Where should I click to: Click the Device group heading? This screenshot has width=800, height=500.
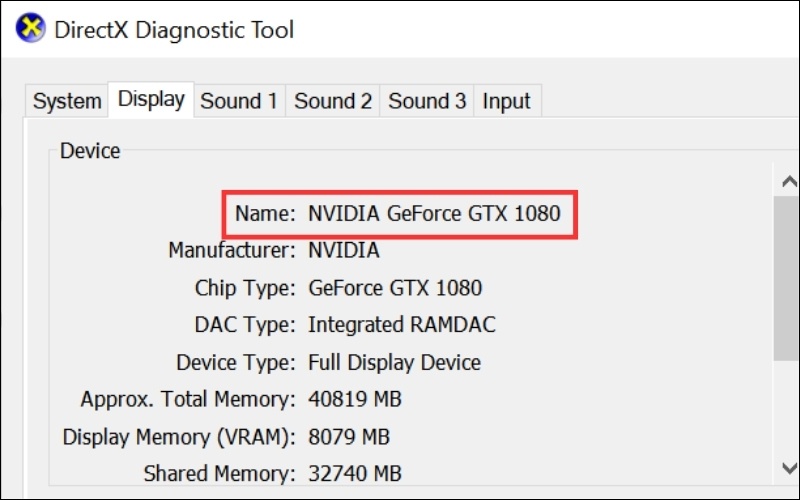pyautogui.click(x=90, y=151)
